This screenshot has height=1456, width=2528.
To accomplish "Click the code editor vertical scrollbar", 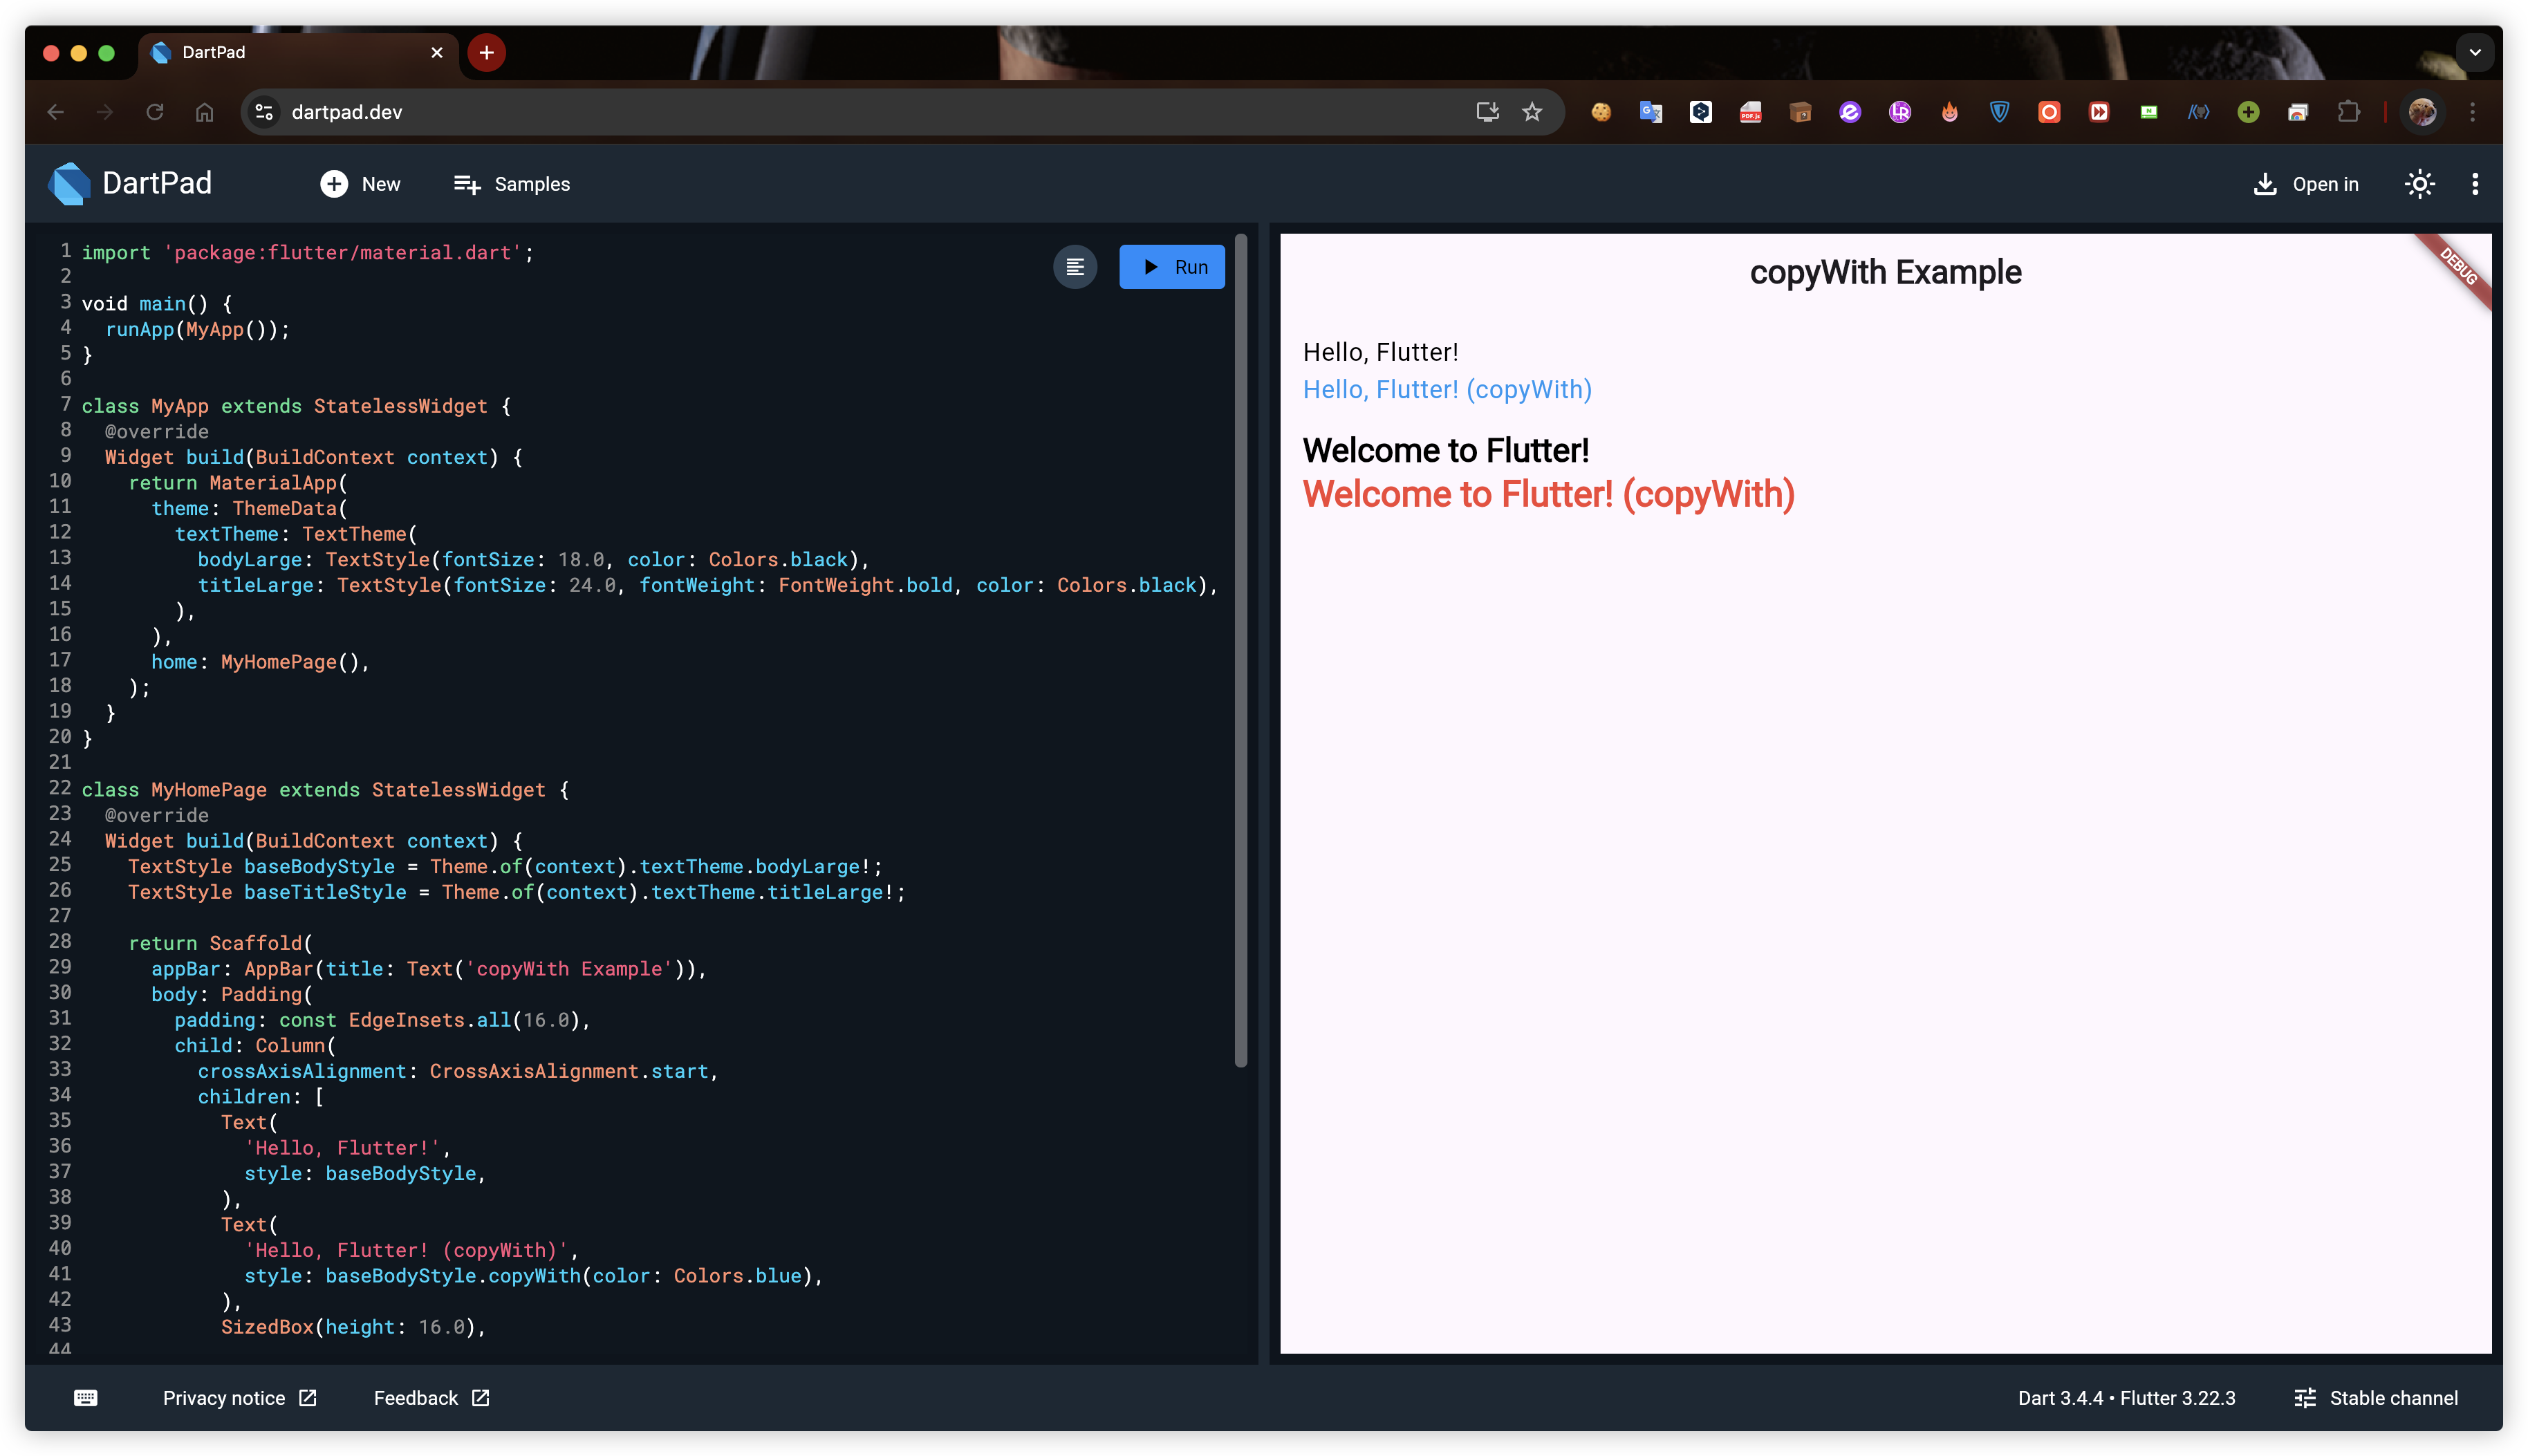I will click(1241, 650).
